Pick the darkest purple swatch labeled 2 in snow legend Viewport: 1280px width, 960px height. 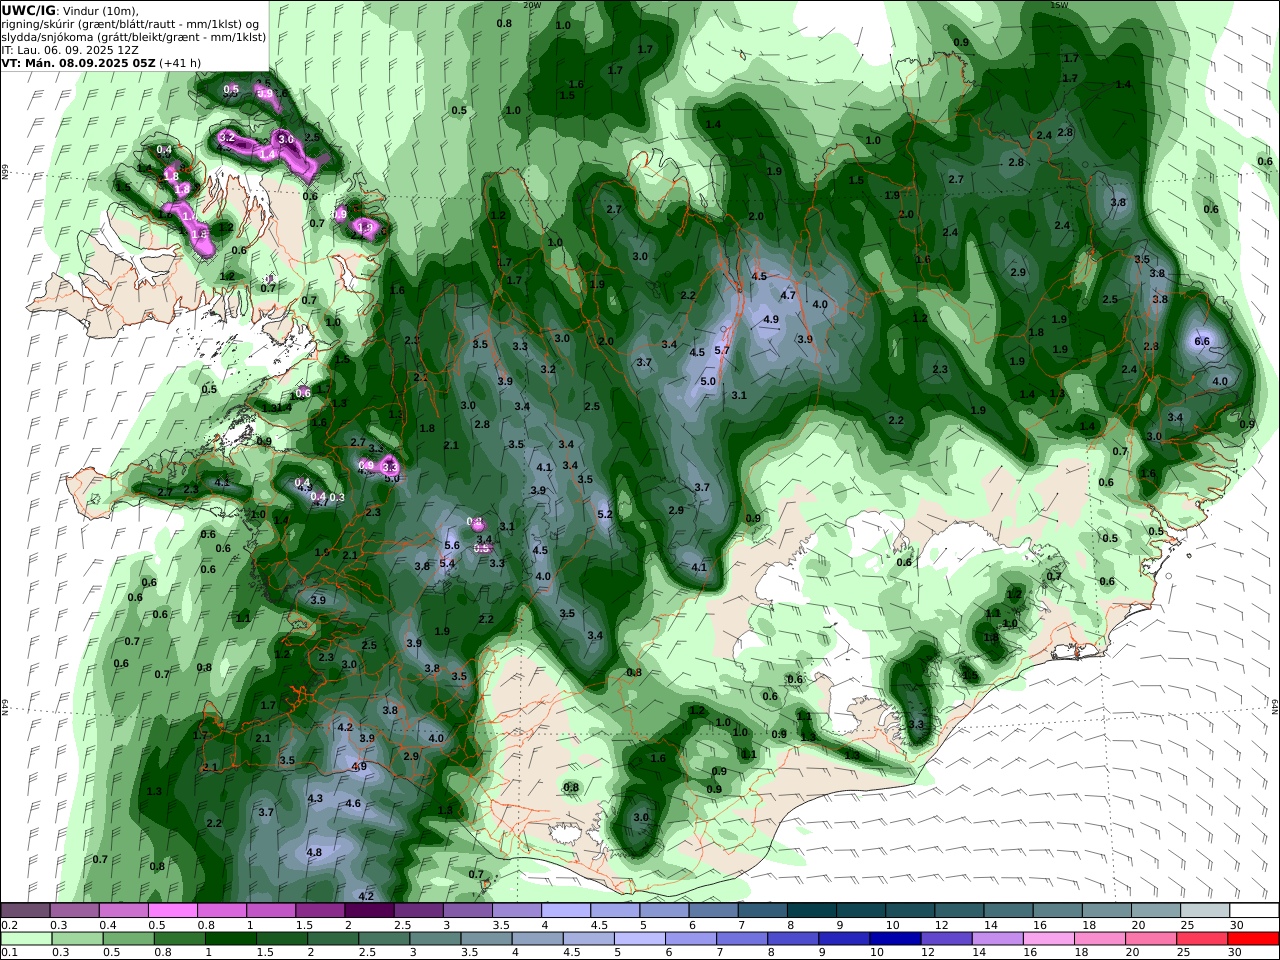click(x=368, y=910)
